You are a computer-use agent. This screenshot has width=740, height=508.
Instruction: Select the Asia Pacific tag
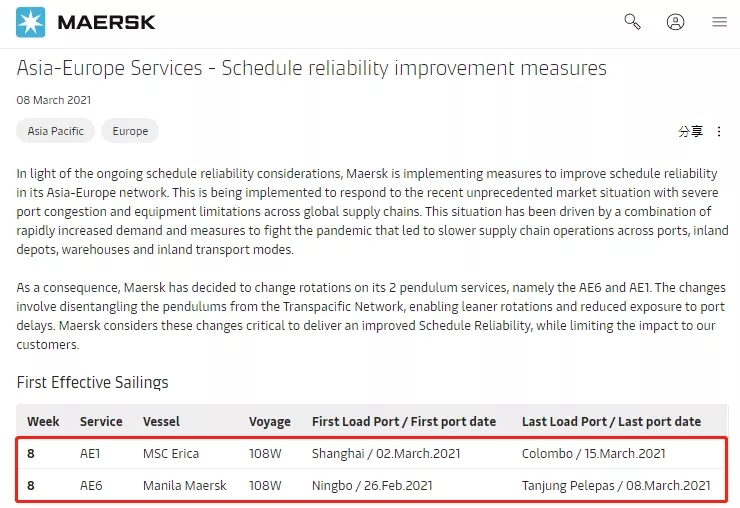56,131
